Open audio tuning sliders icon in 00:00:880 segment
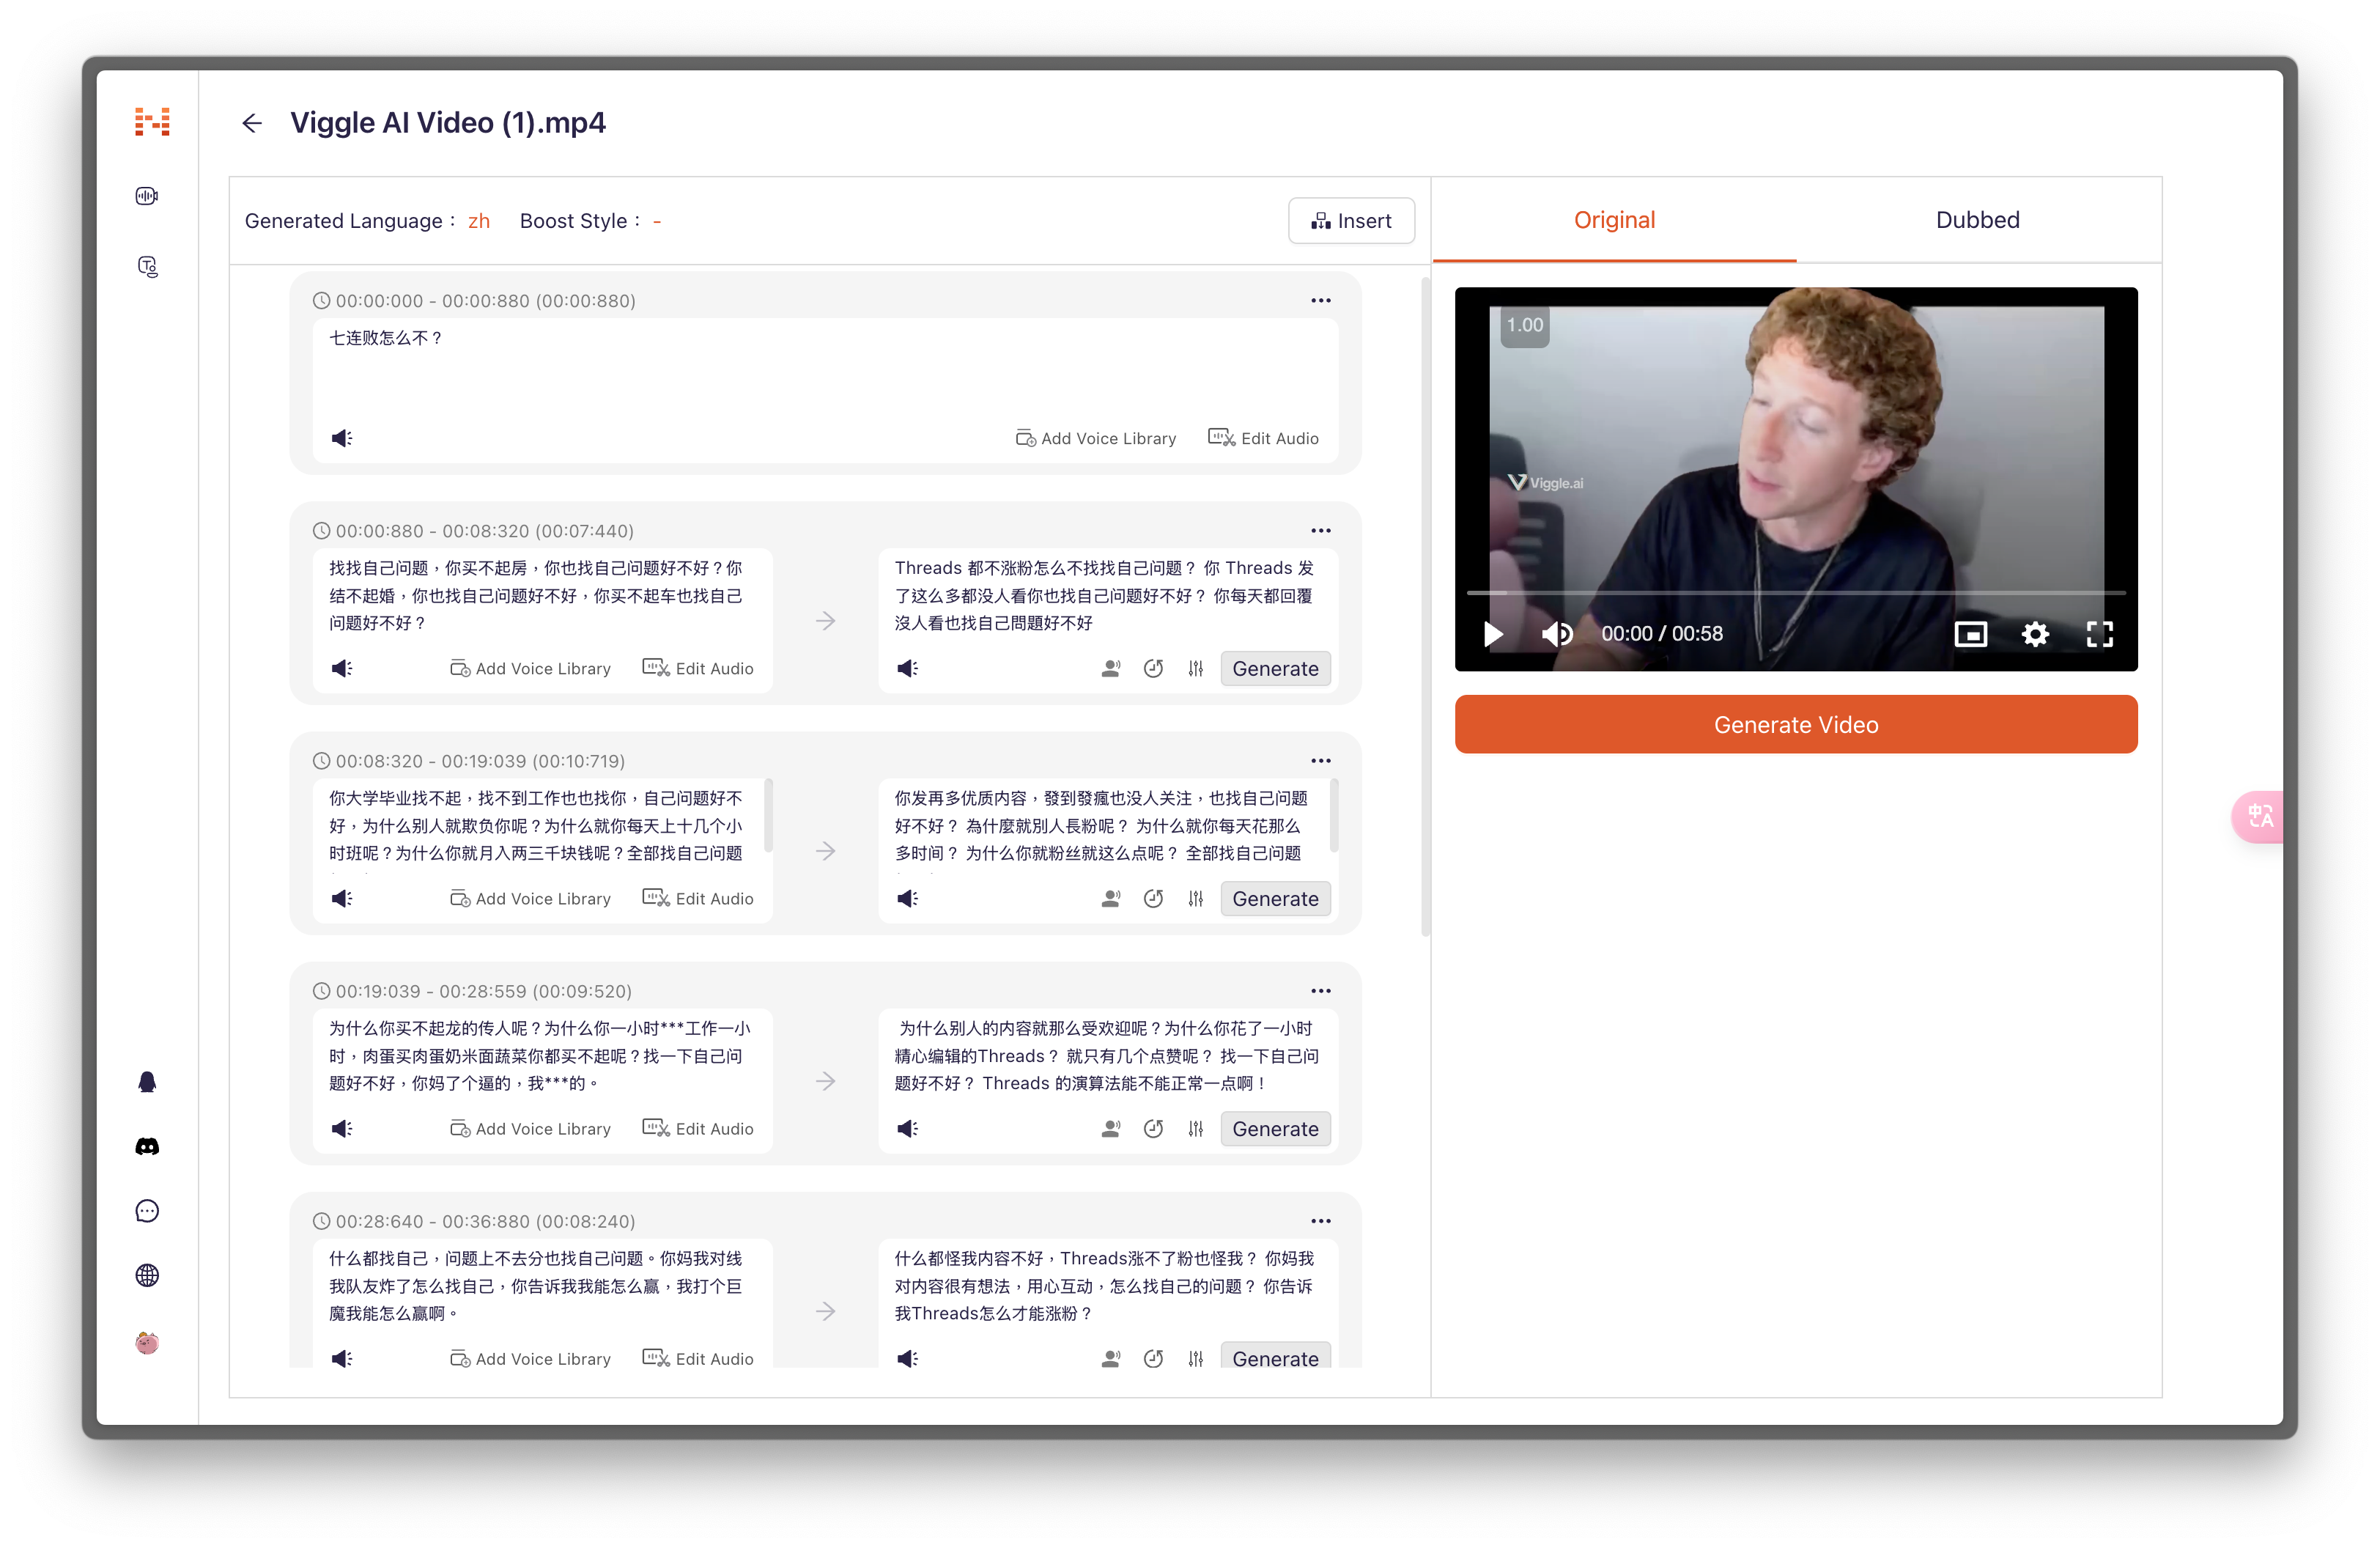 pos(1196,668)
